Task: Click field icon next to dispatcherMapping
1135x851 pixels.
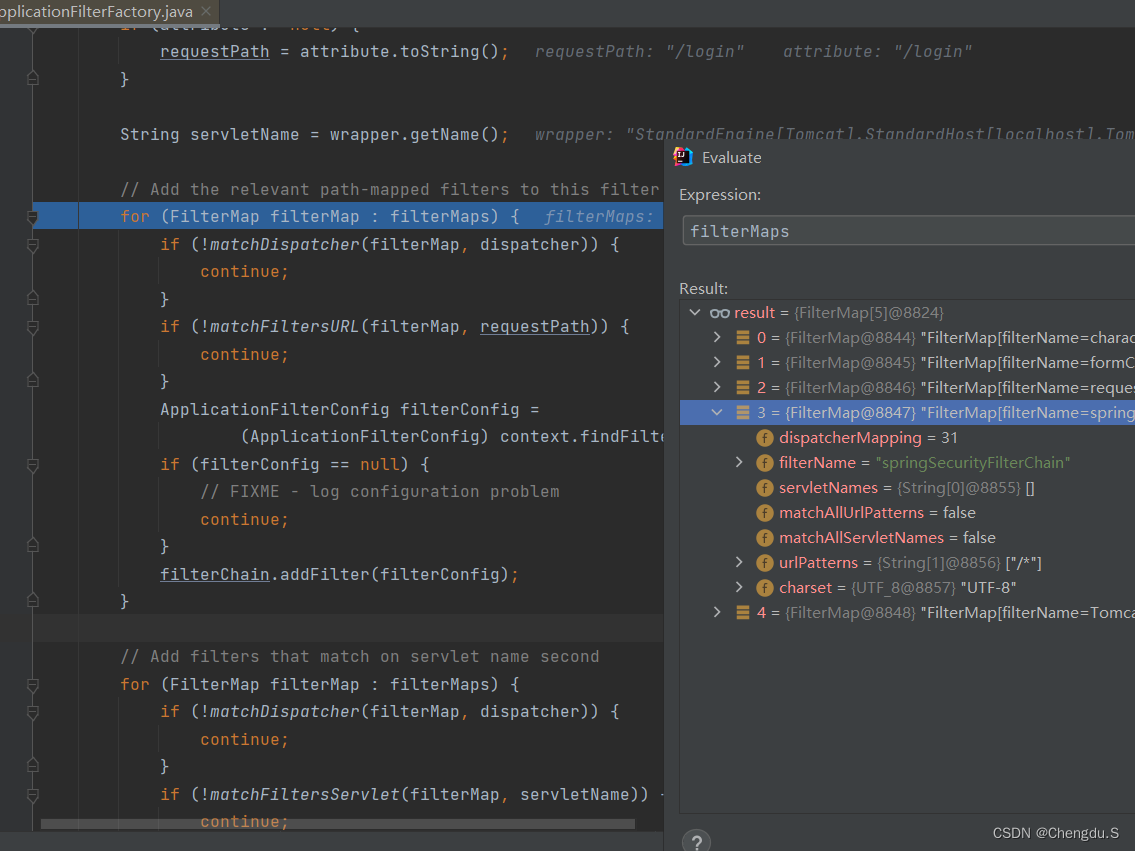Action: coord(765,438)
